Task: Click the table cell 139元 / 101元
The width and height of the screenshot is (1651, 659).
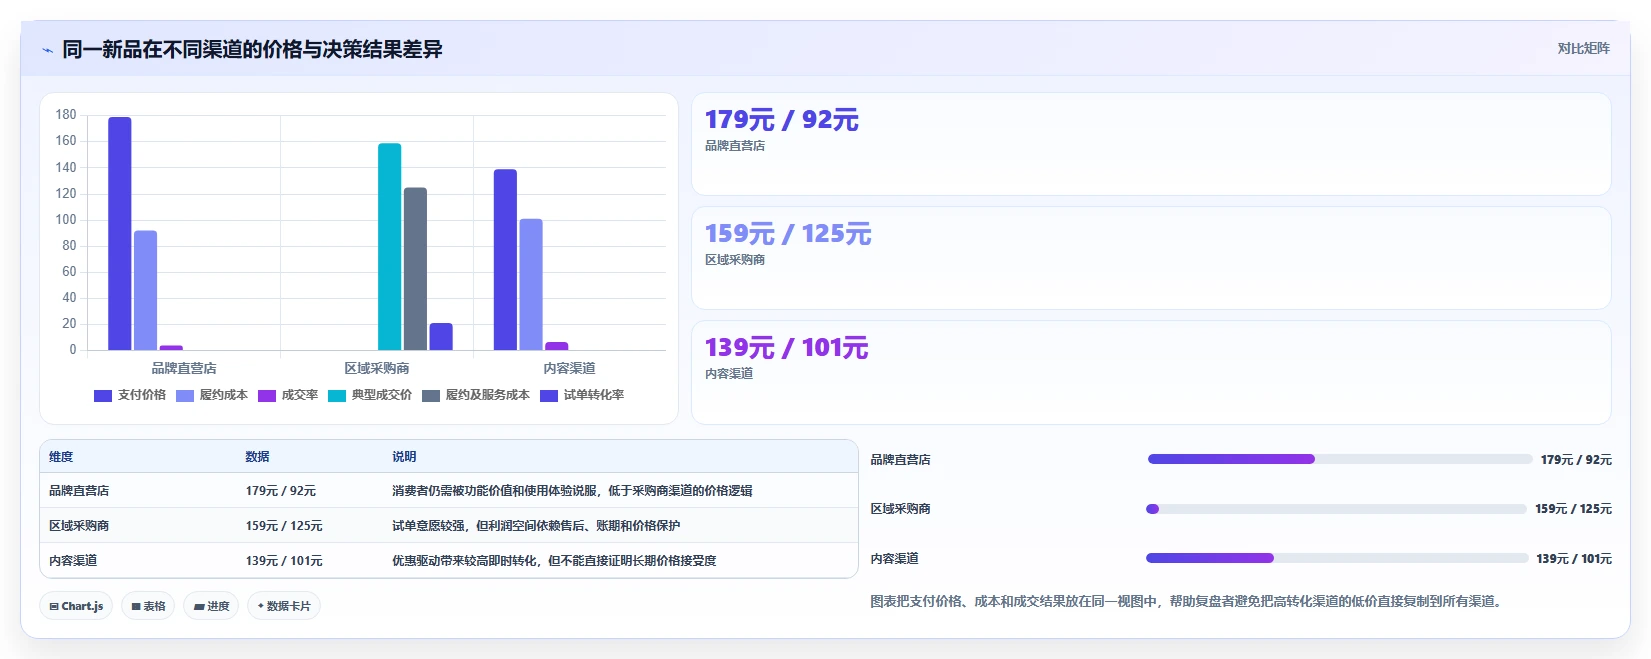Action: point(284,561)
